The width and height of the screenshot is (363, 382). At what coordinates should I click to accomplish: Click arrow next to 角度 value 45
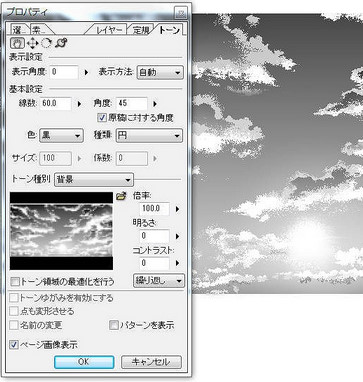click(155, 104)
